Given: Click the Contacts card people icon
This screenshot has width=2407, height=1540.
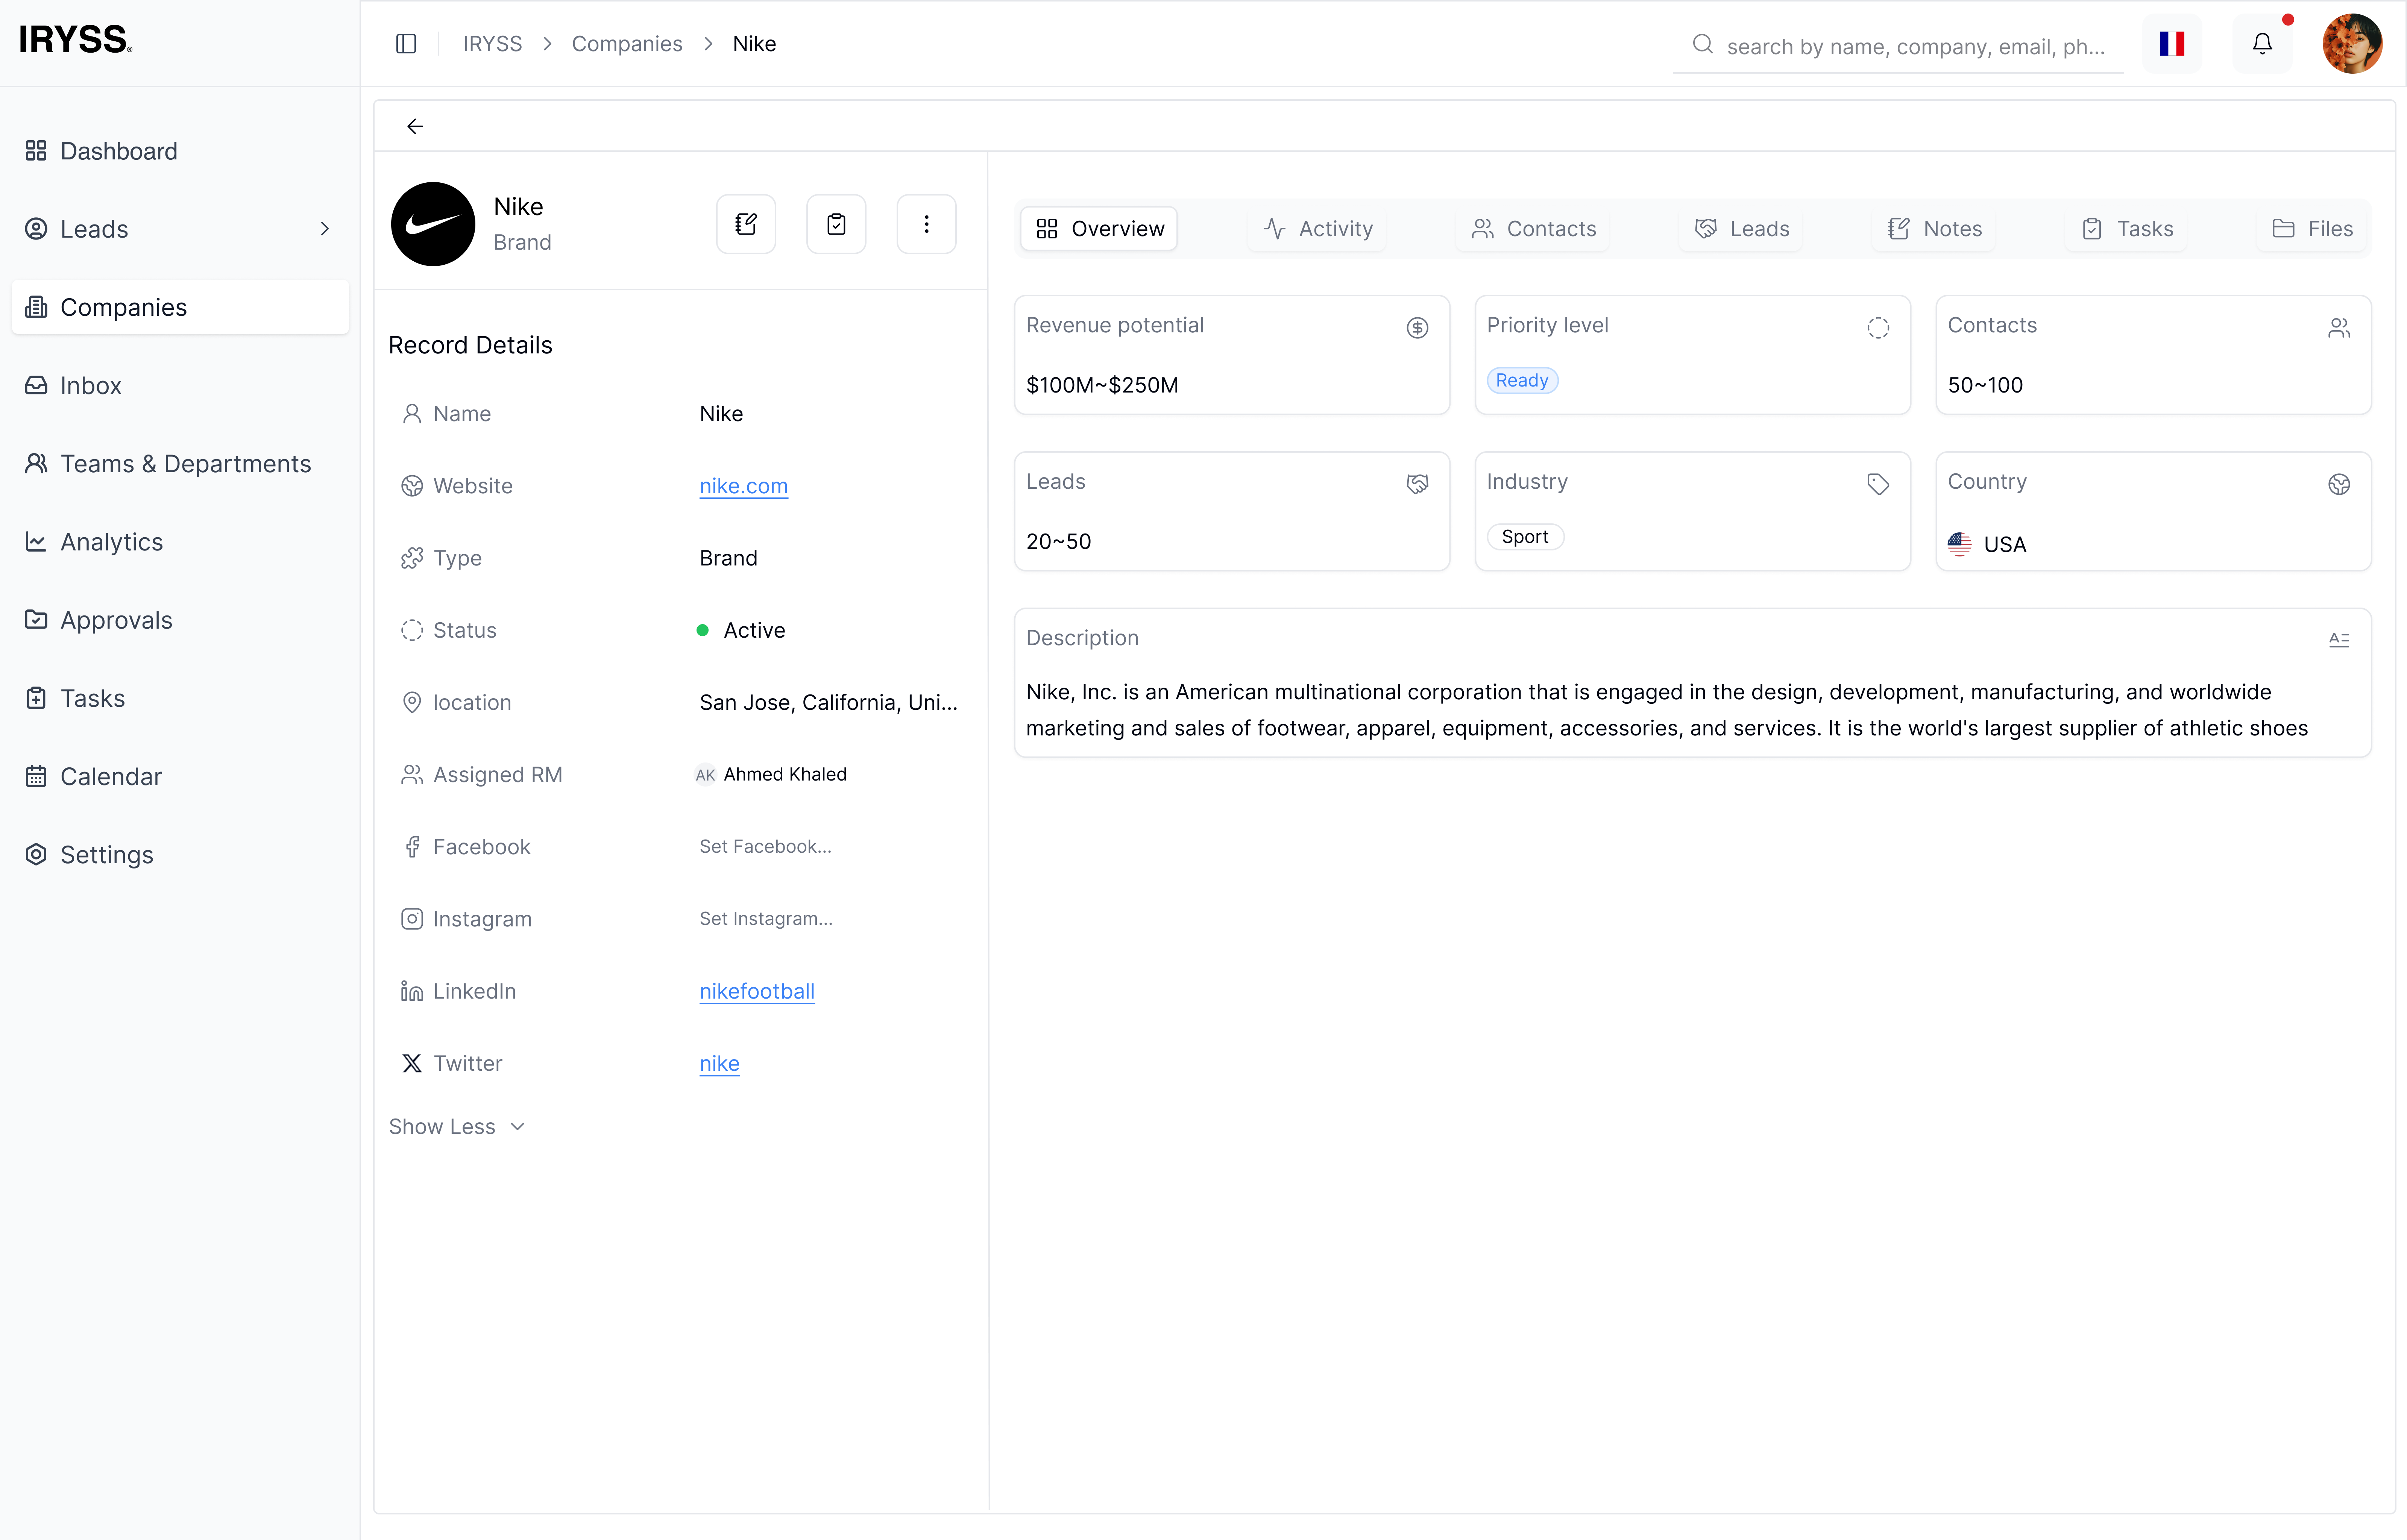Looking at the screenshot, I should 2339,328.
